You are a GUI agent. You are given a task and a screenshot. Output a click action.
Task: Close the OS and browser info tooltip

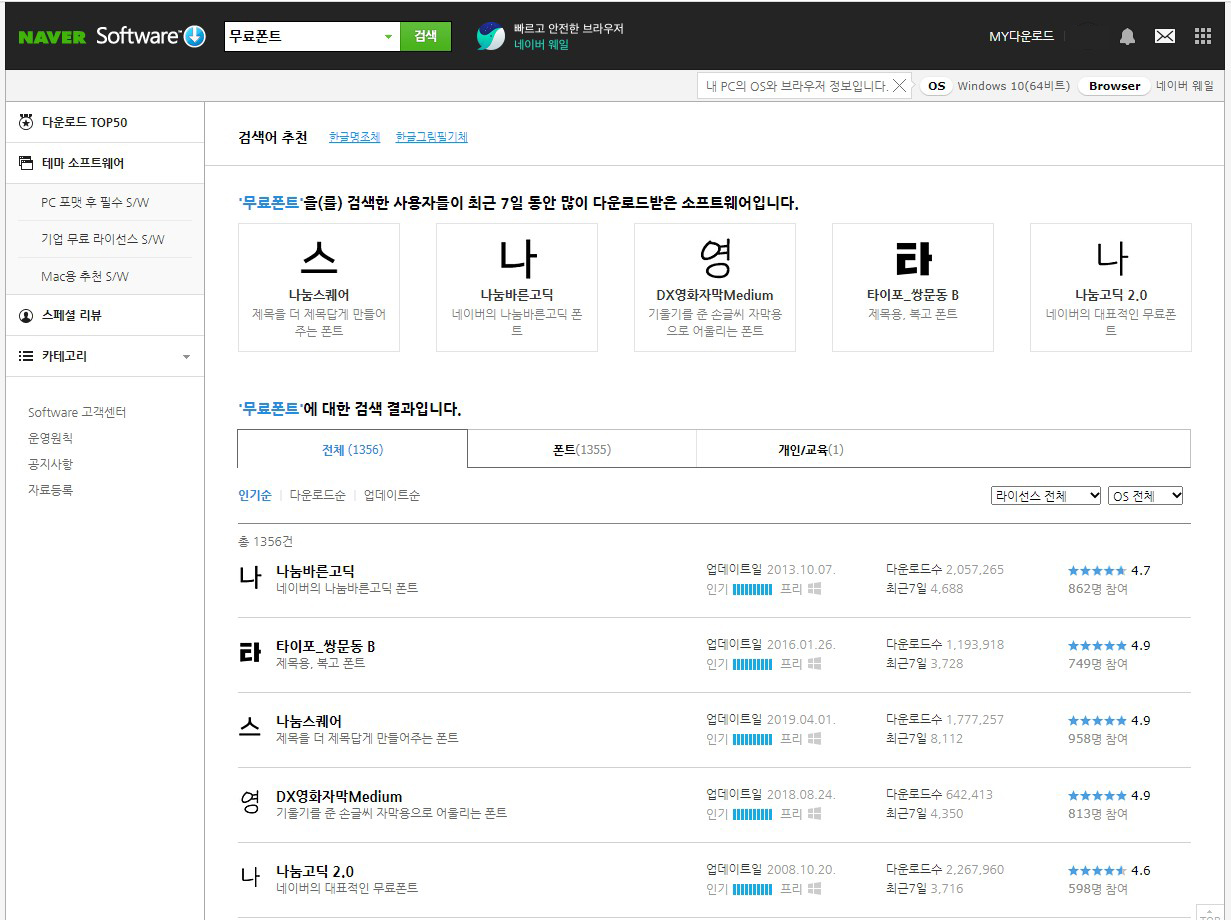pos(899,86)
